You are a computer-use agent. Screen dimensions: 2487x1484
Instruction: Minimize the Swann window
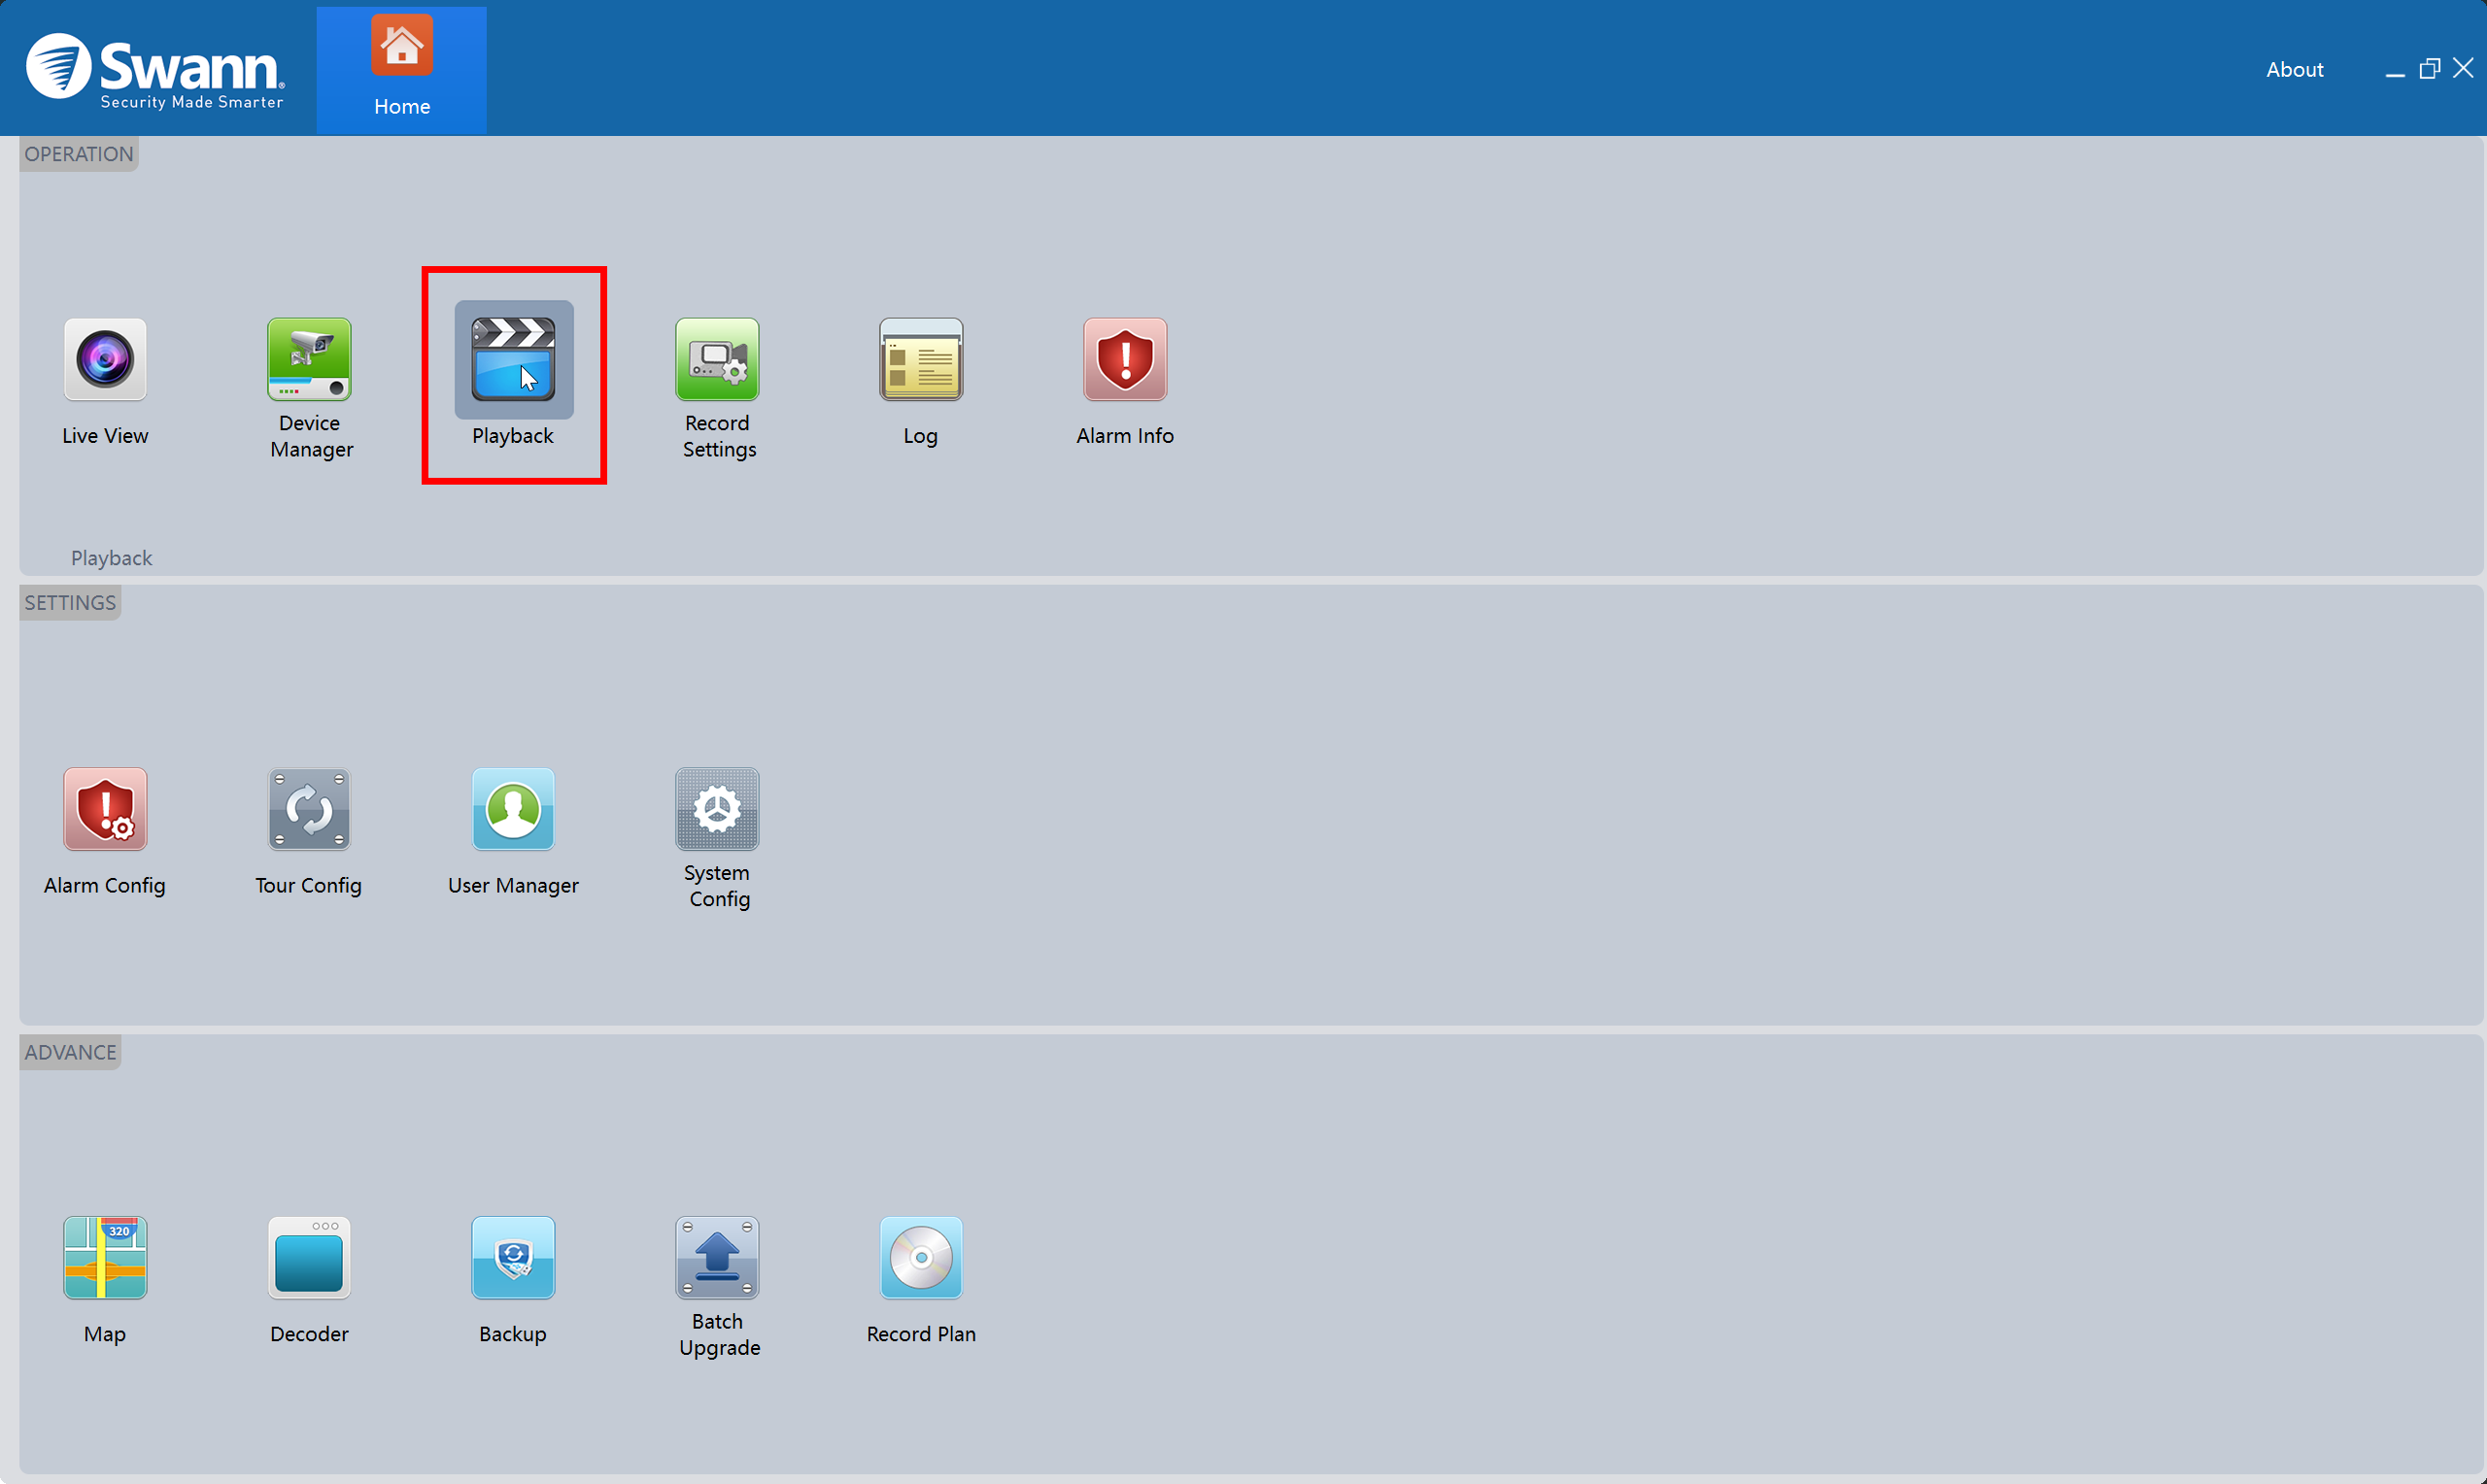(2394, 72)
